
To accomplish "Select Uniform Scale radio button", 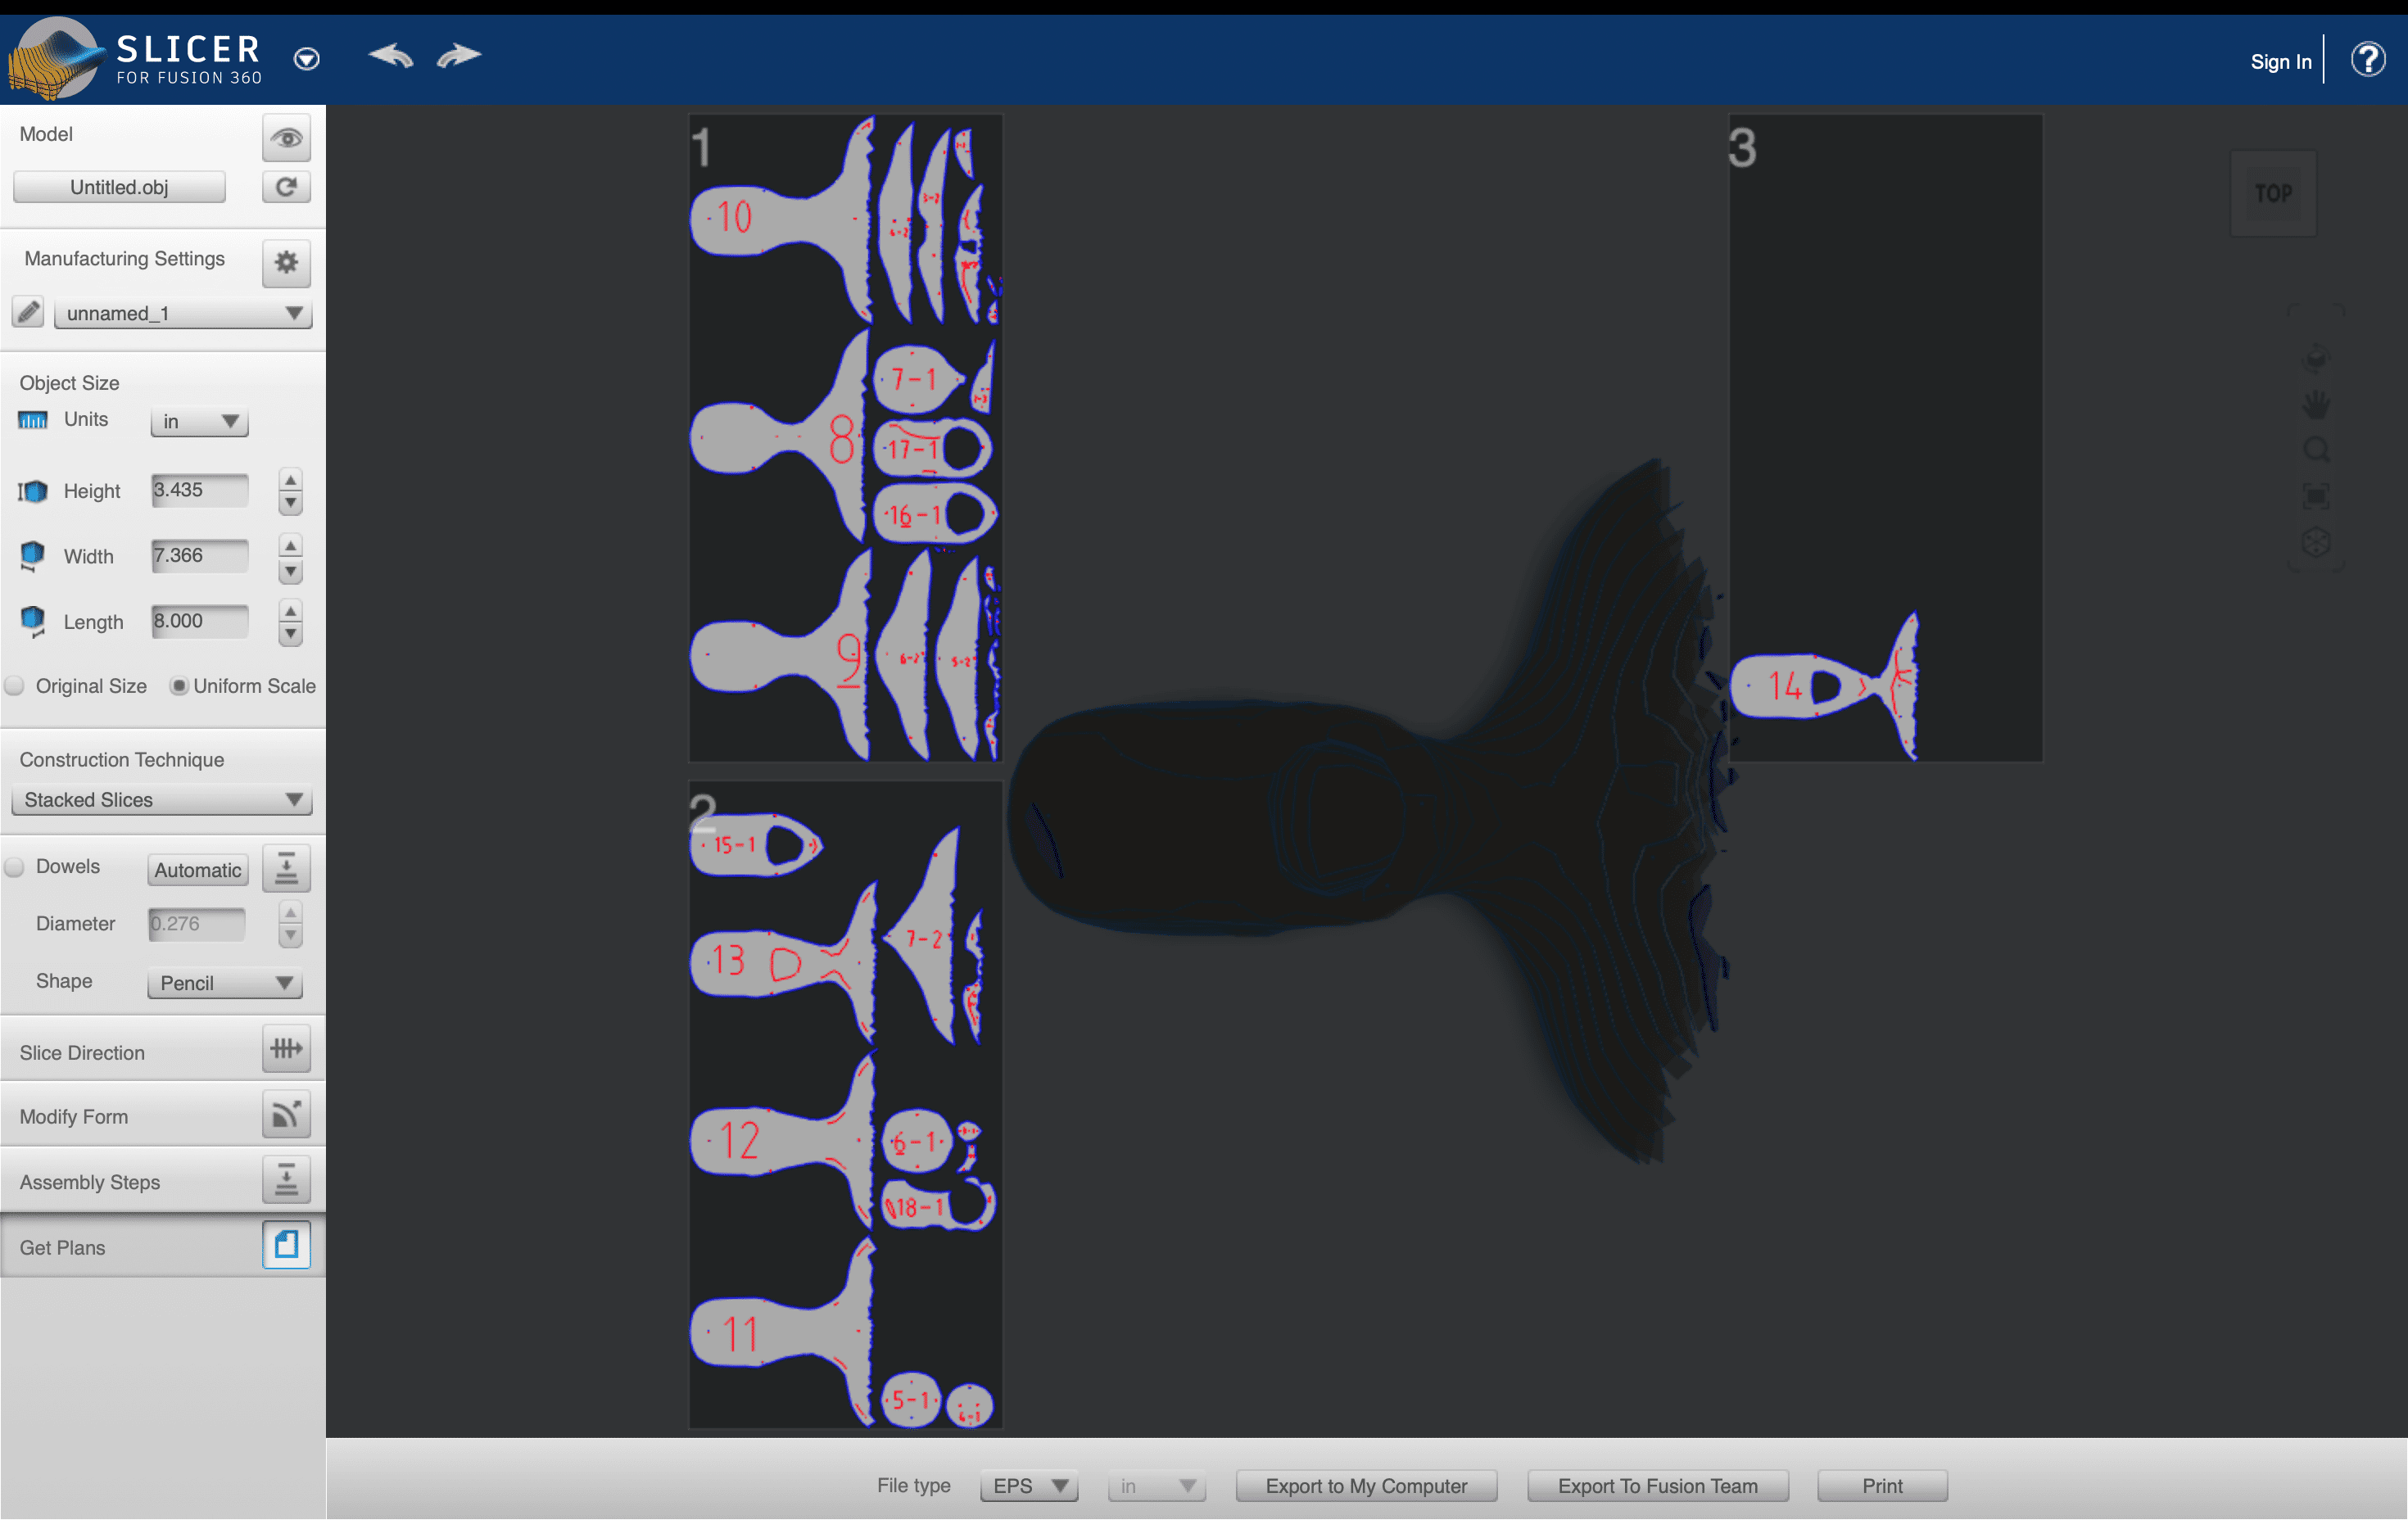I will [179, 686].
